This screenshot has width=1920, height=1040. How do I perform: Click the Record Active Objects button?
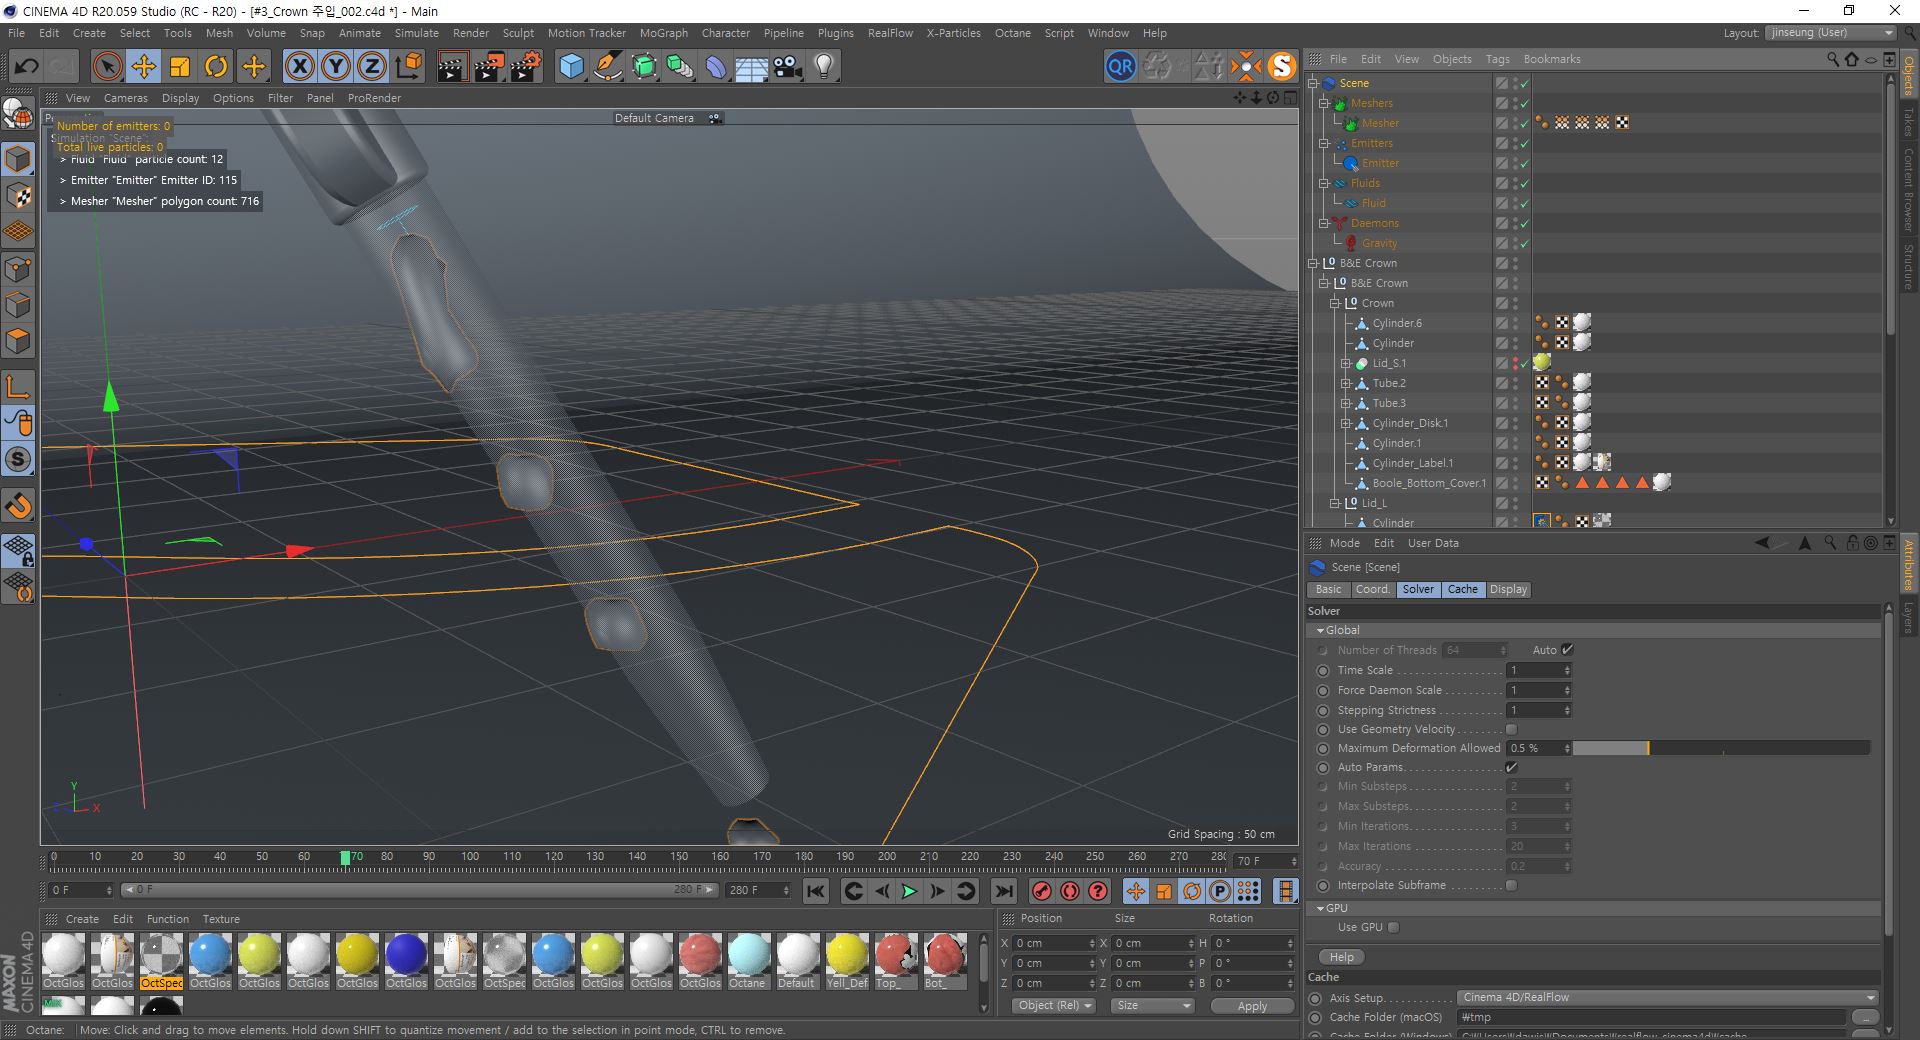pos(1042,891)
